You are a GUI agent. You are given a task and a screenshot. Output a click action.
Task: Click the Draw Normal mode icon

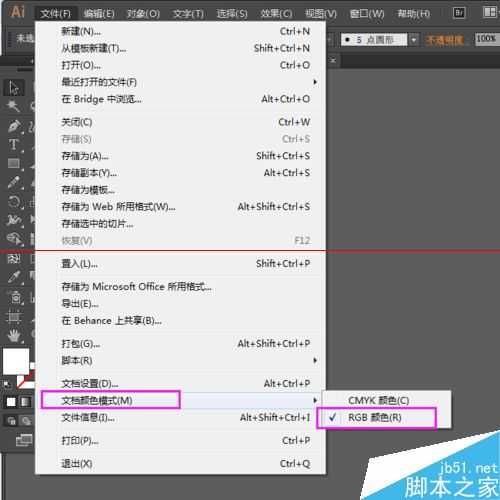(x=12, y=421)
